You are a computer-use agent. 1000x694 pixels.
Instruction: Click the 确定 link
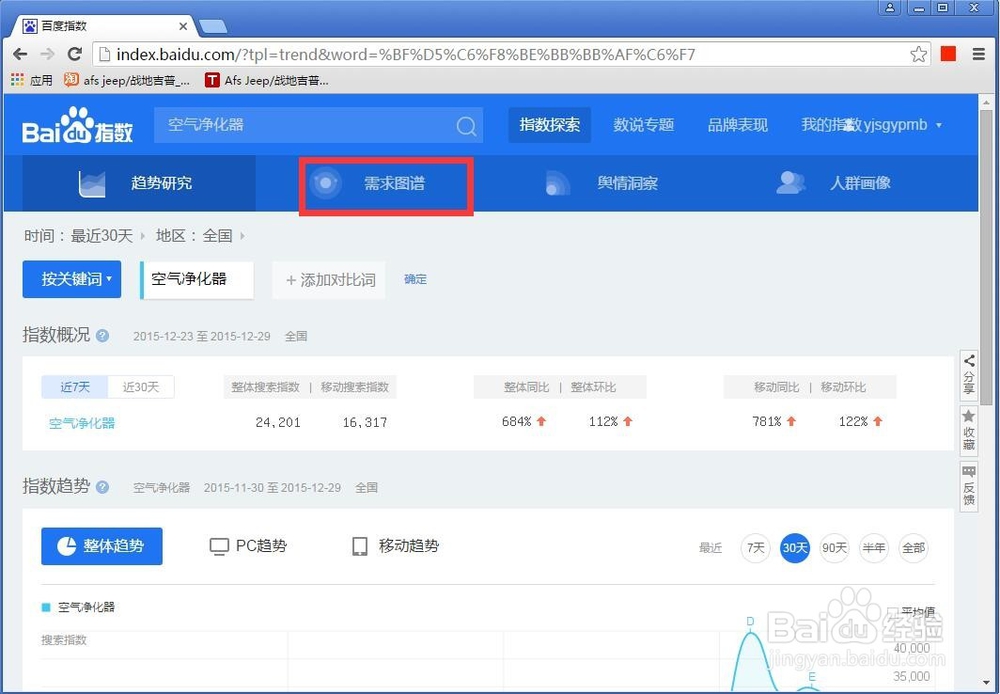[x=415, y=279]
